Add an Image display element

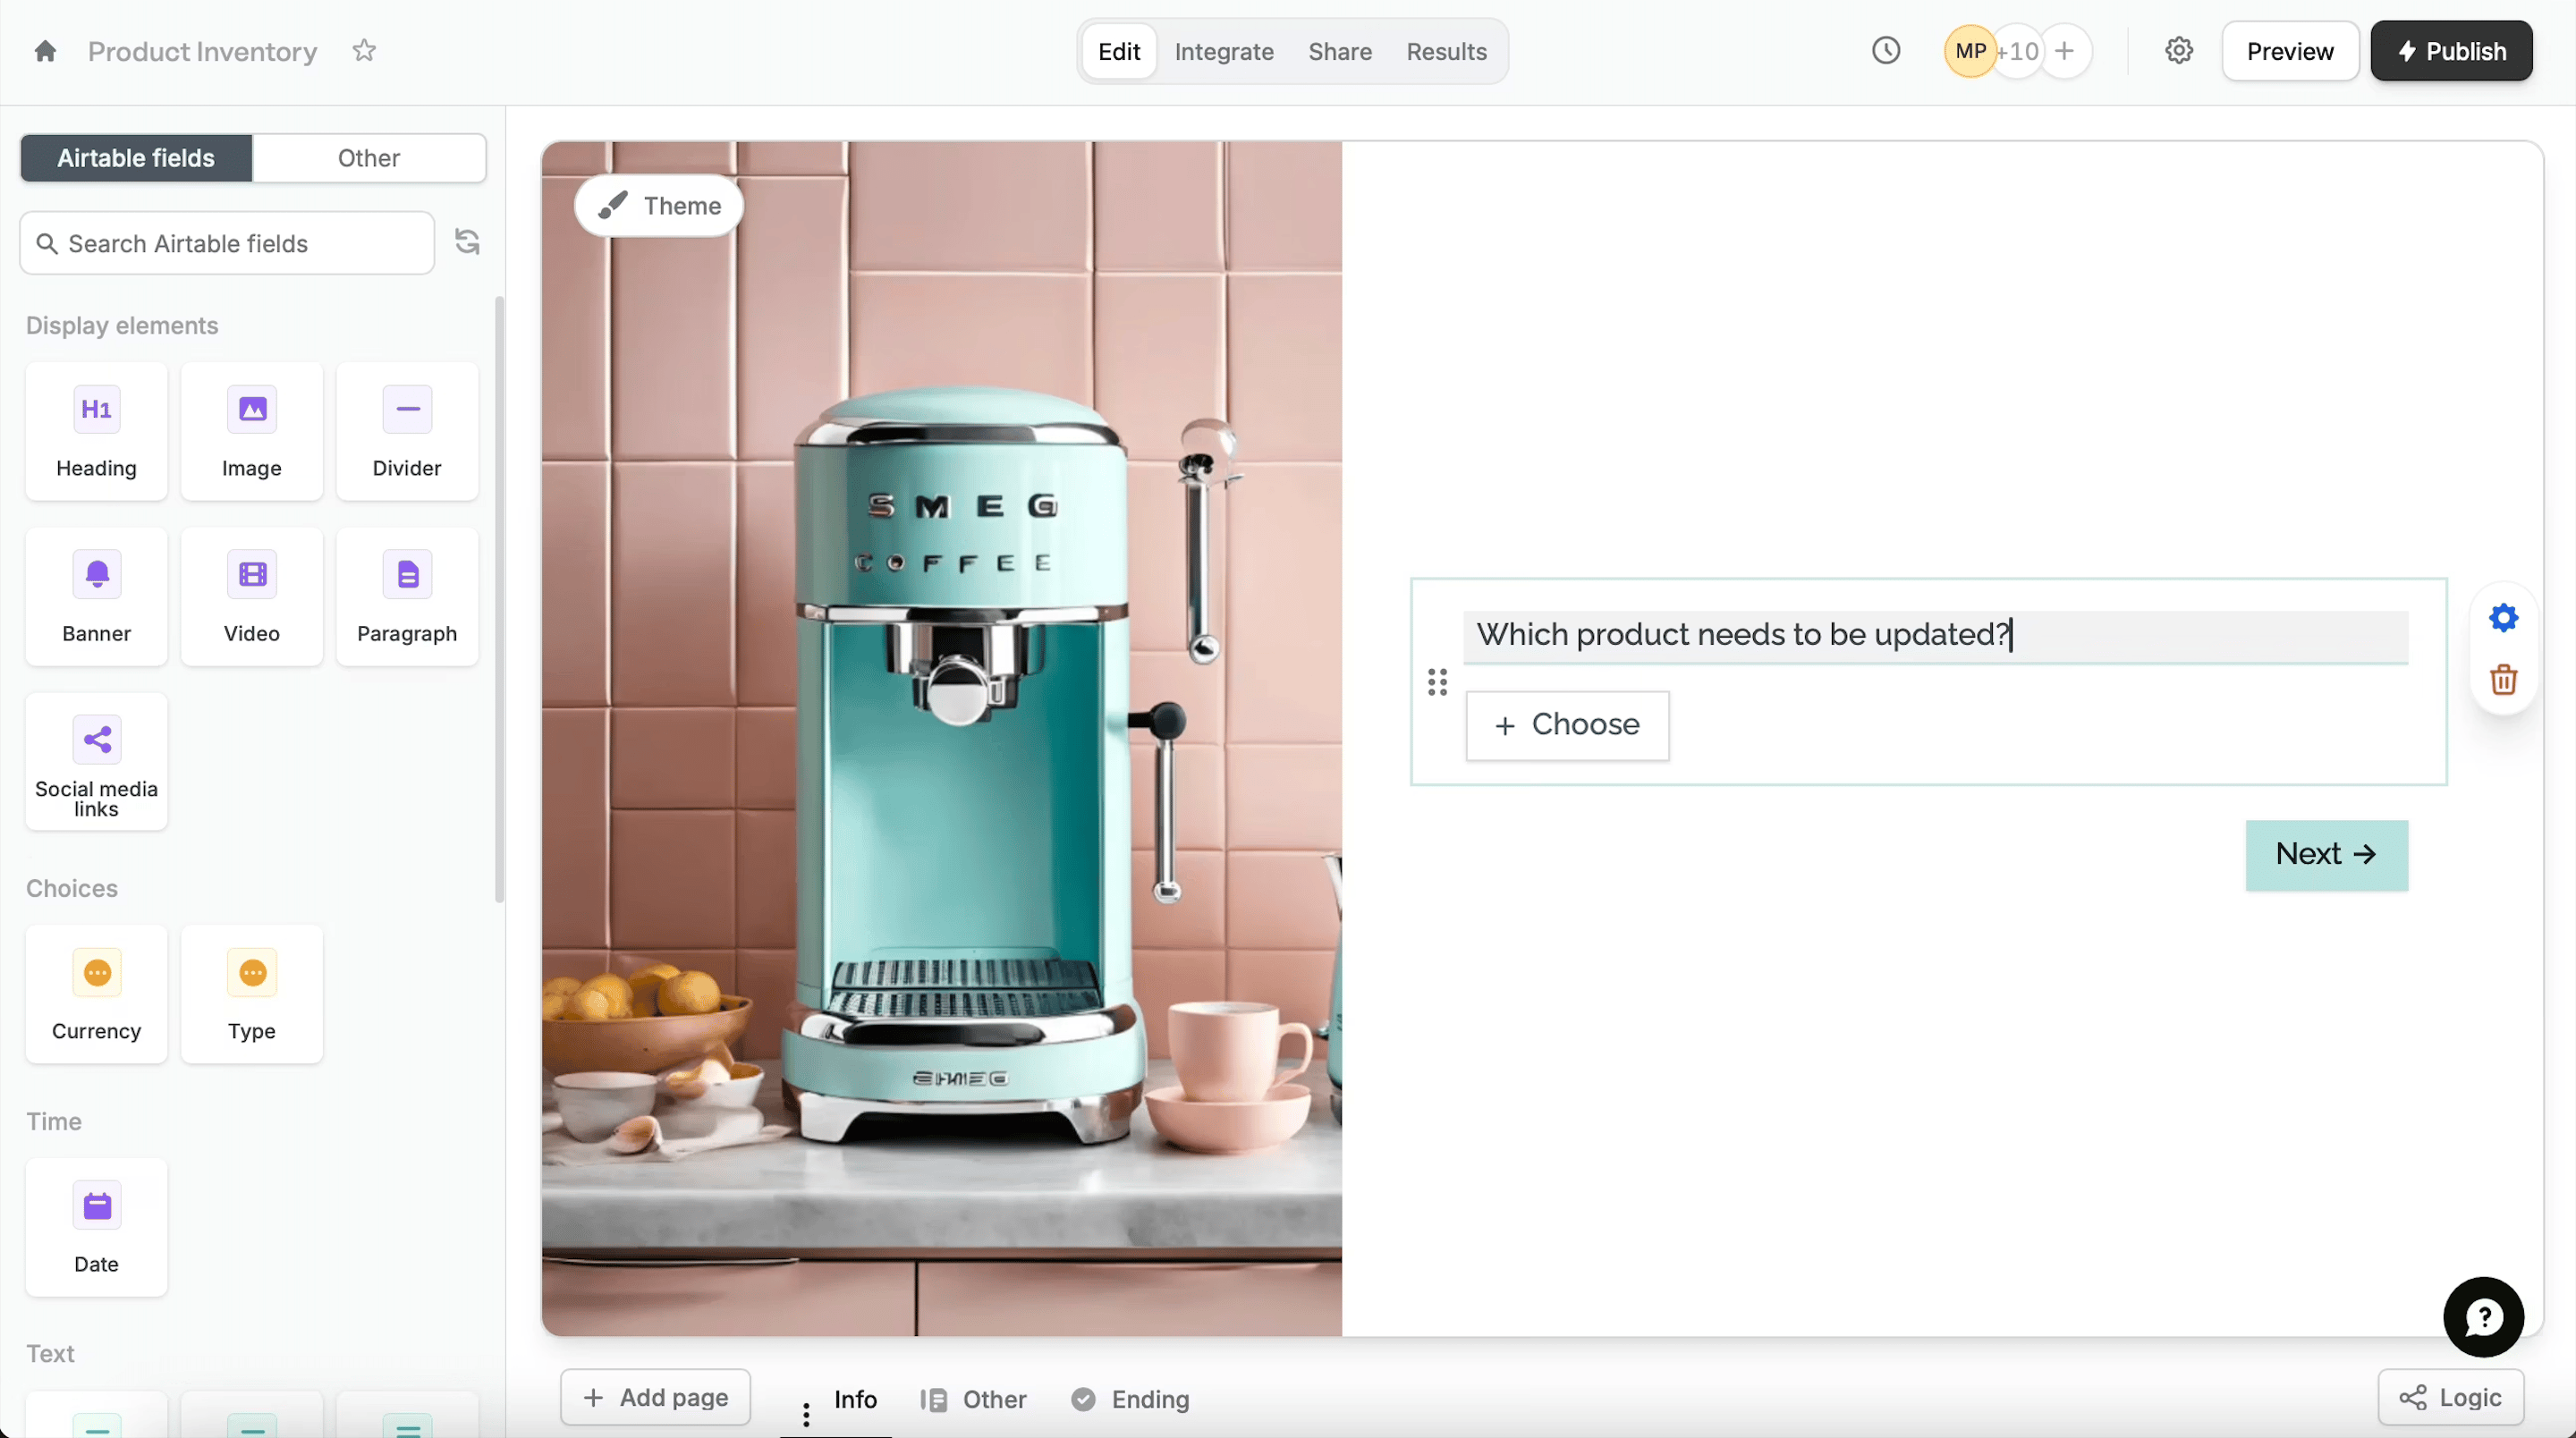pyautogui.click(x=252, y=431)
